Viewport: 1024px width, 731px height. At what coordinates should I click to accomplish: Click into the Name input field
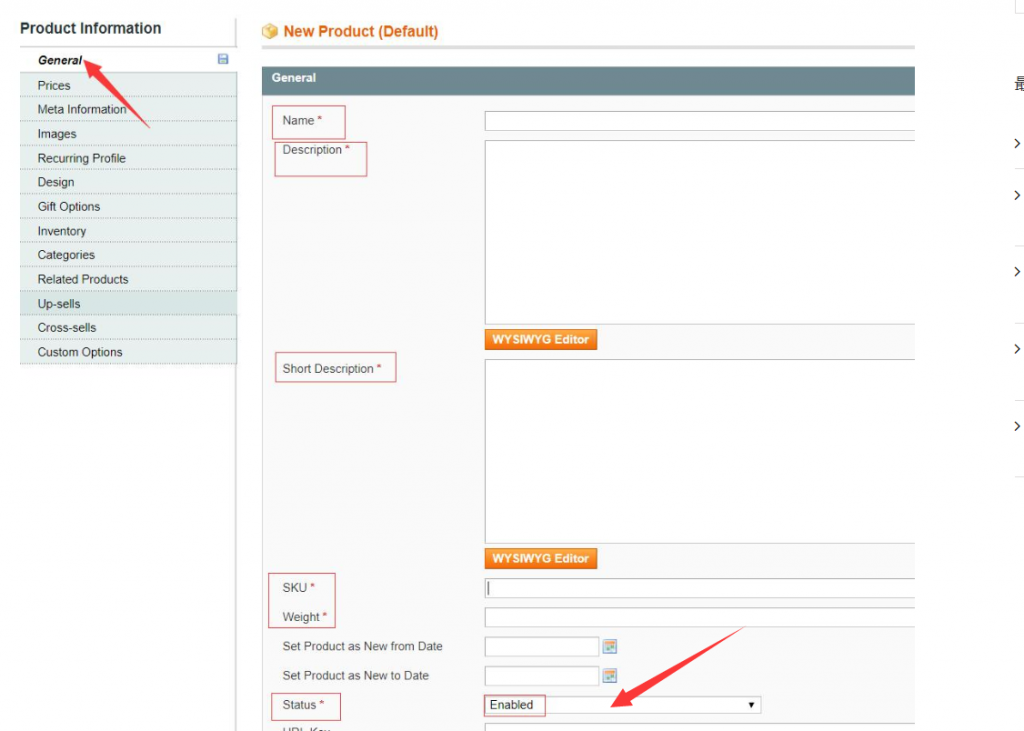[x=700, y=121]
